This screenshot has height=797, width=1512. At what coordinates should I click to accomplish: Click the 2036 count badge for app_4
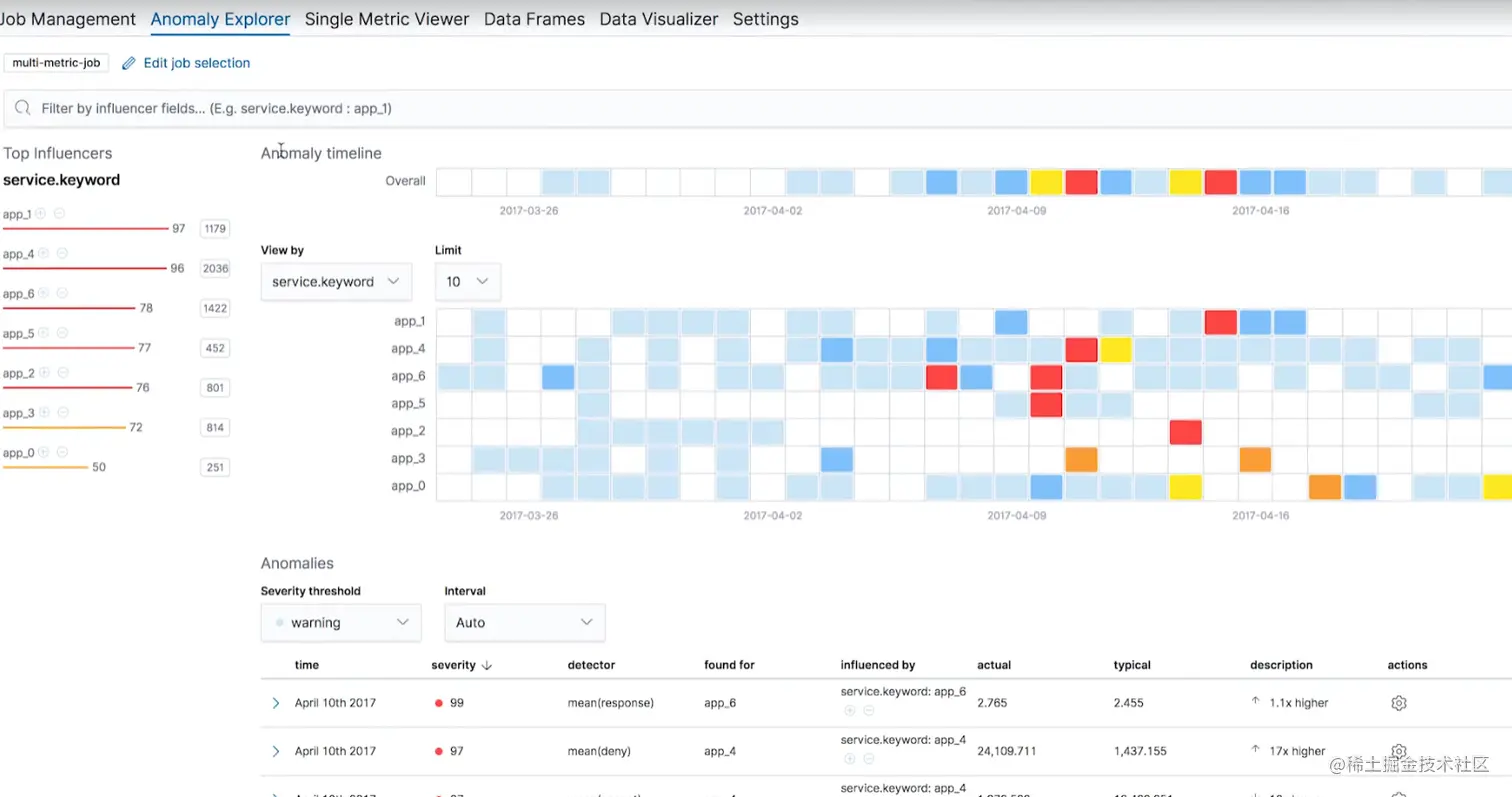(215, 268)
